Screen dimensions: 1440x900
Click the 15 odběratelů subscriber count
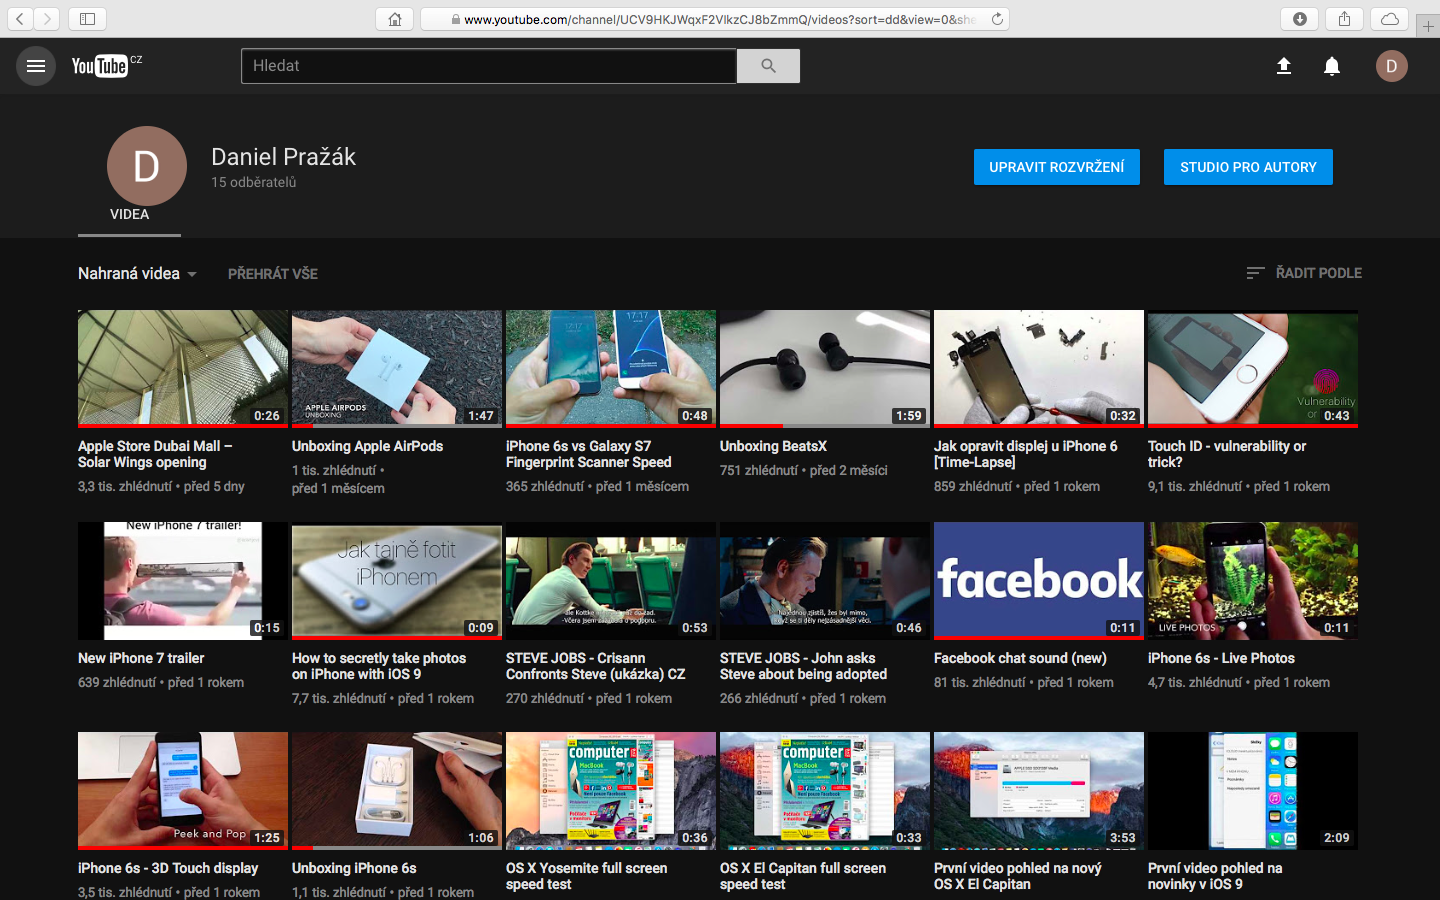tap(254, 182)
